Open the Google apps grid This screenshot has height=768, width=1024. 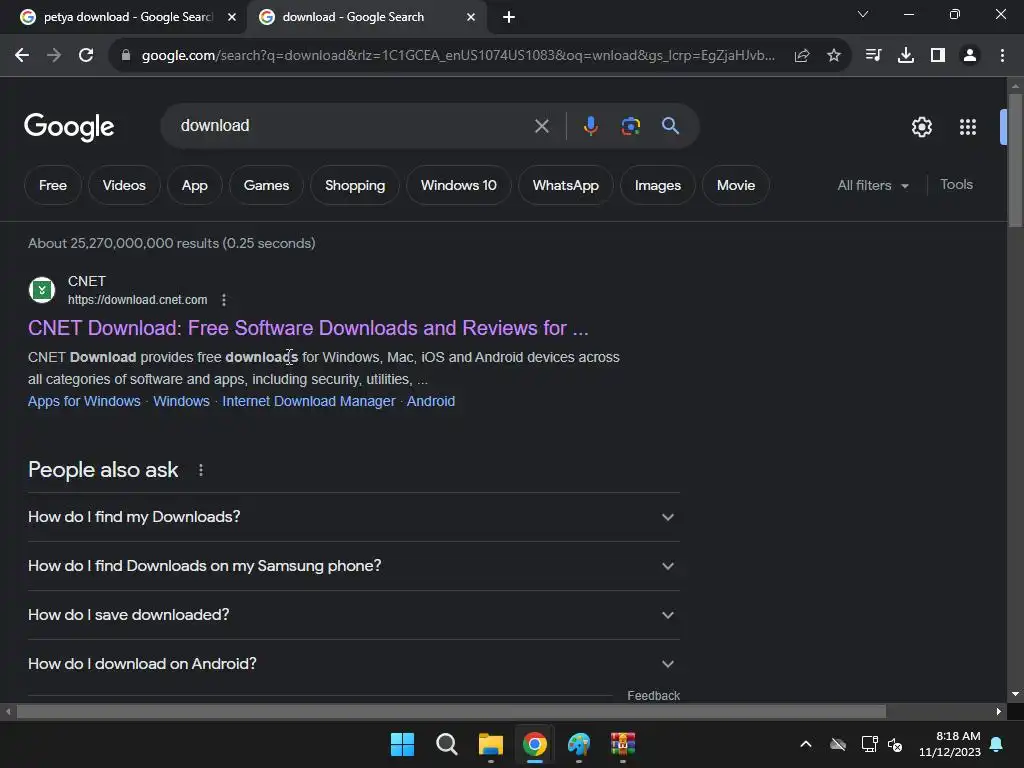[968, 127]
